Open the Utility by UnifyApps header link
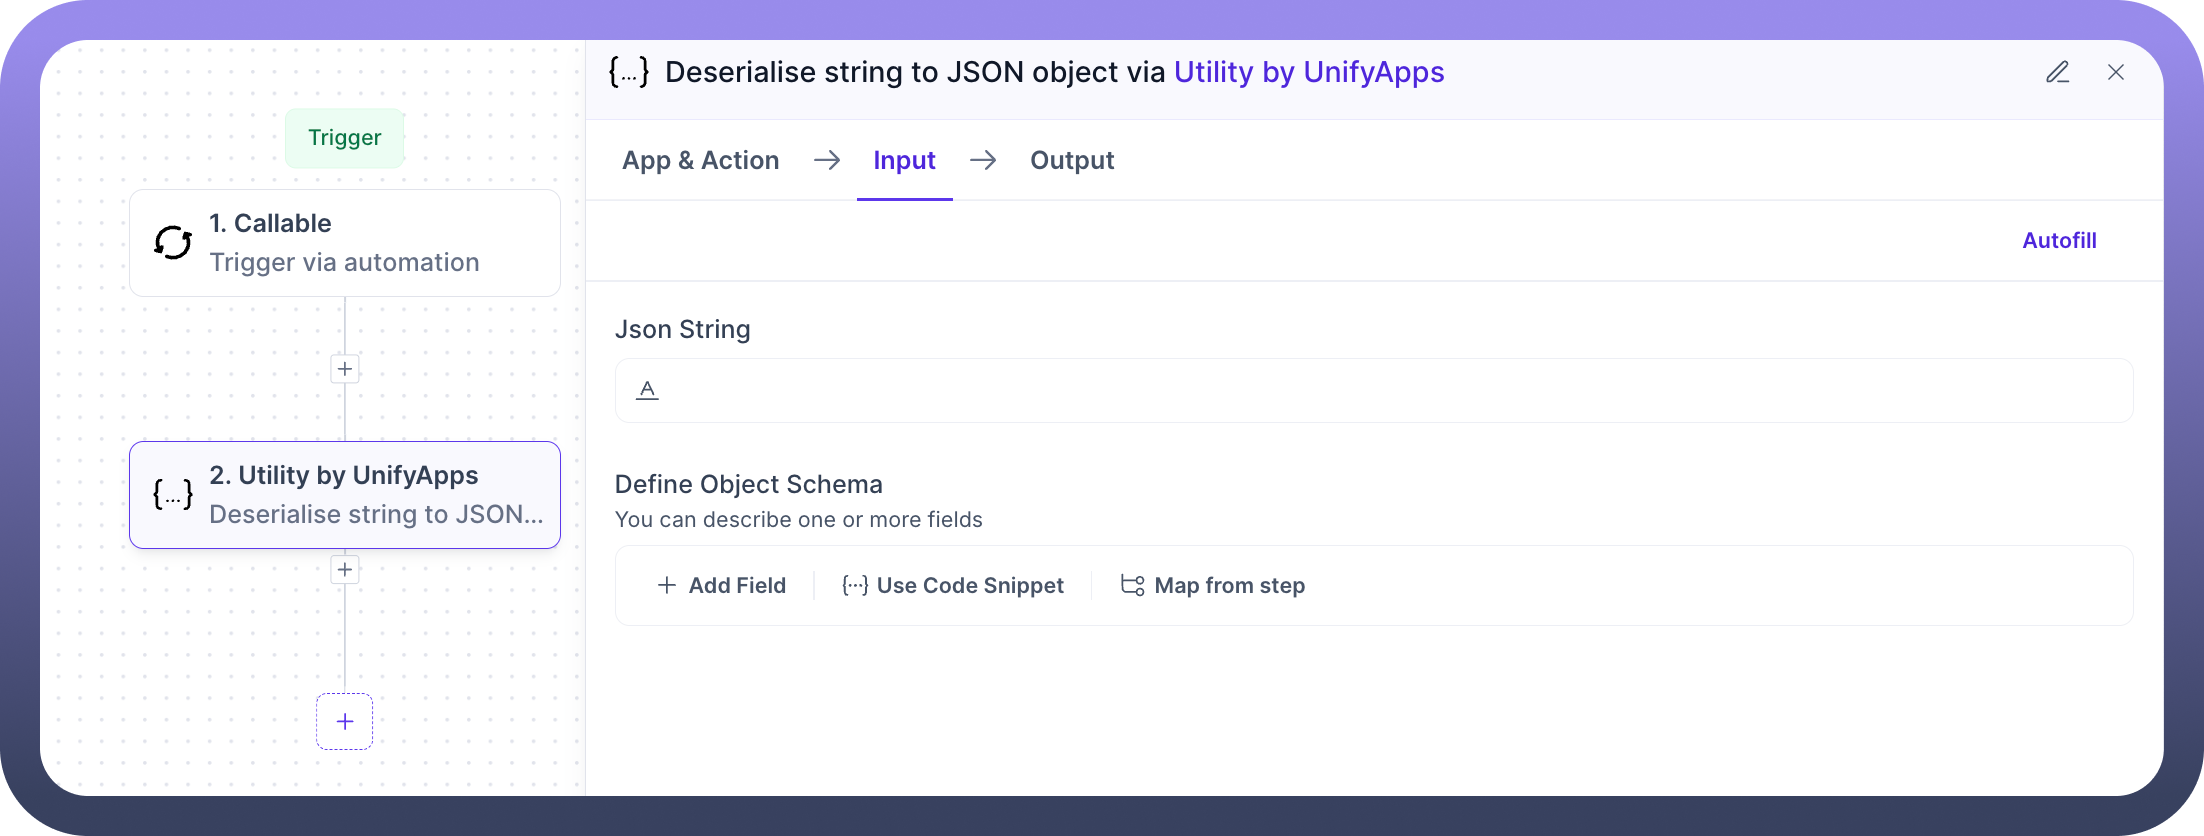This screenshot has height=836, width=2204. [1309, 72]
